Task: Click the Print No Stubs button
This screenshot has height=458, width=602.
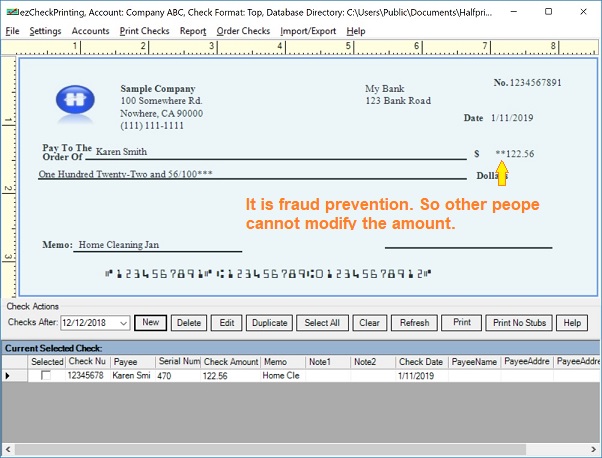Action: pyautogui.click(x=518, y=323)
